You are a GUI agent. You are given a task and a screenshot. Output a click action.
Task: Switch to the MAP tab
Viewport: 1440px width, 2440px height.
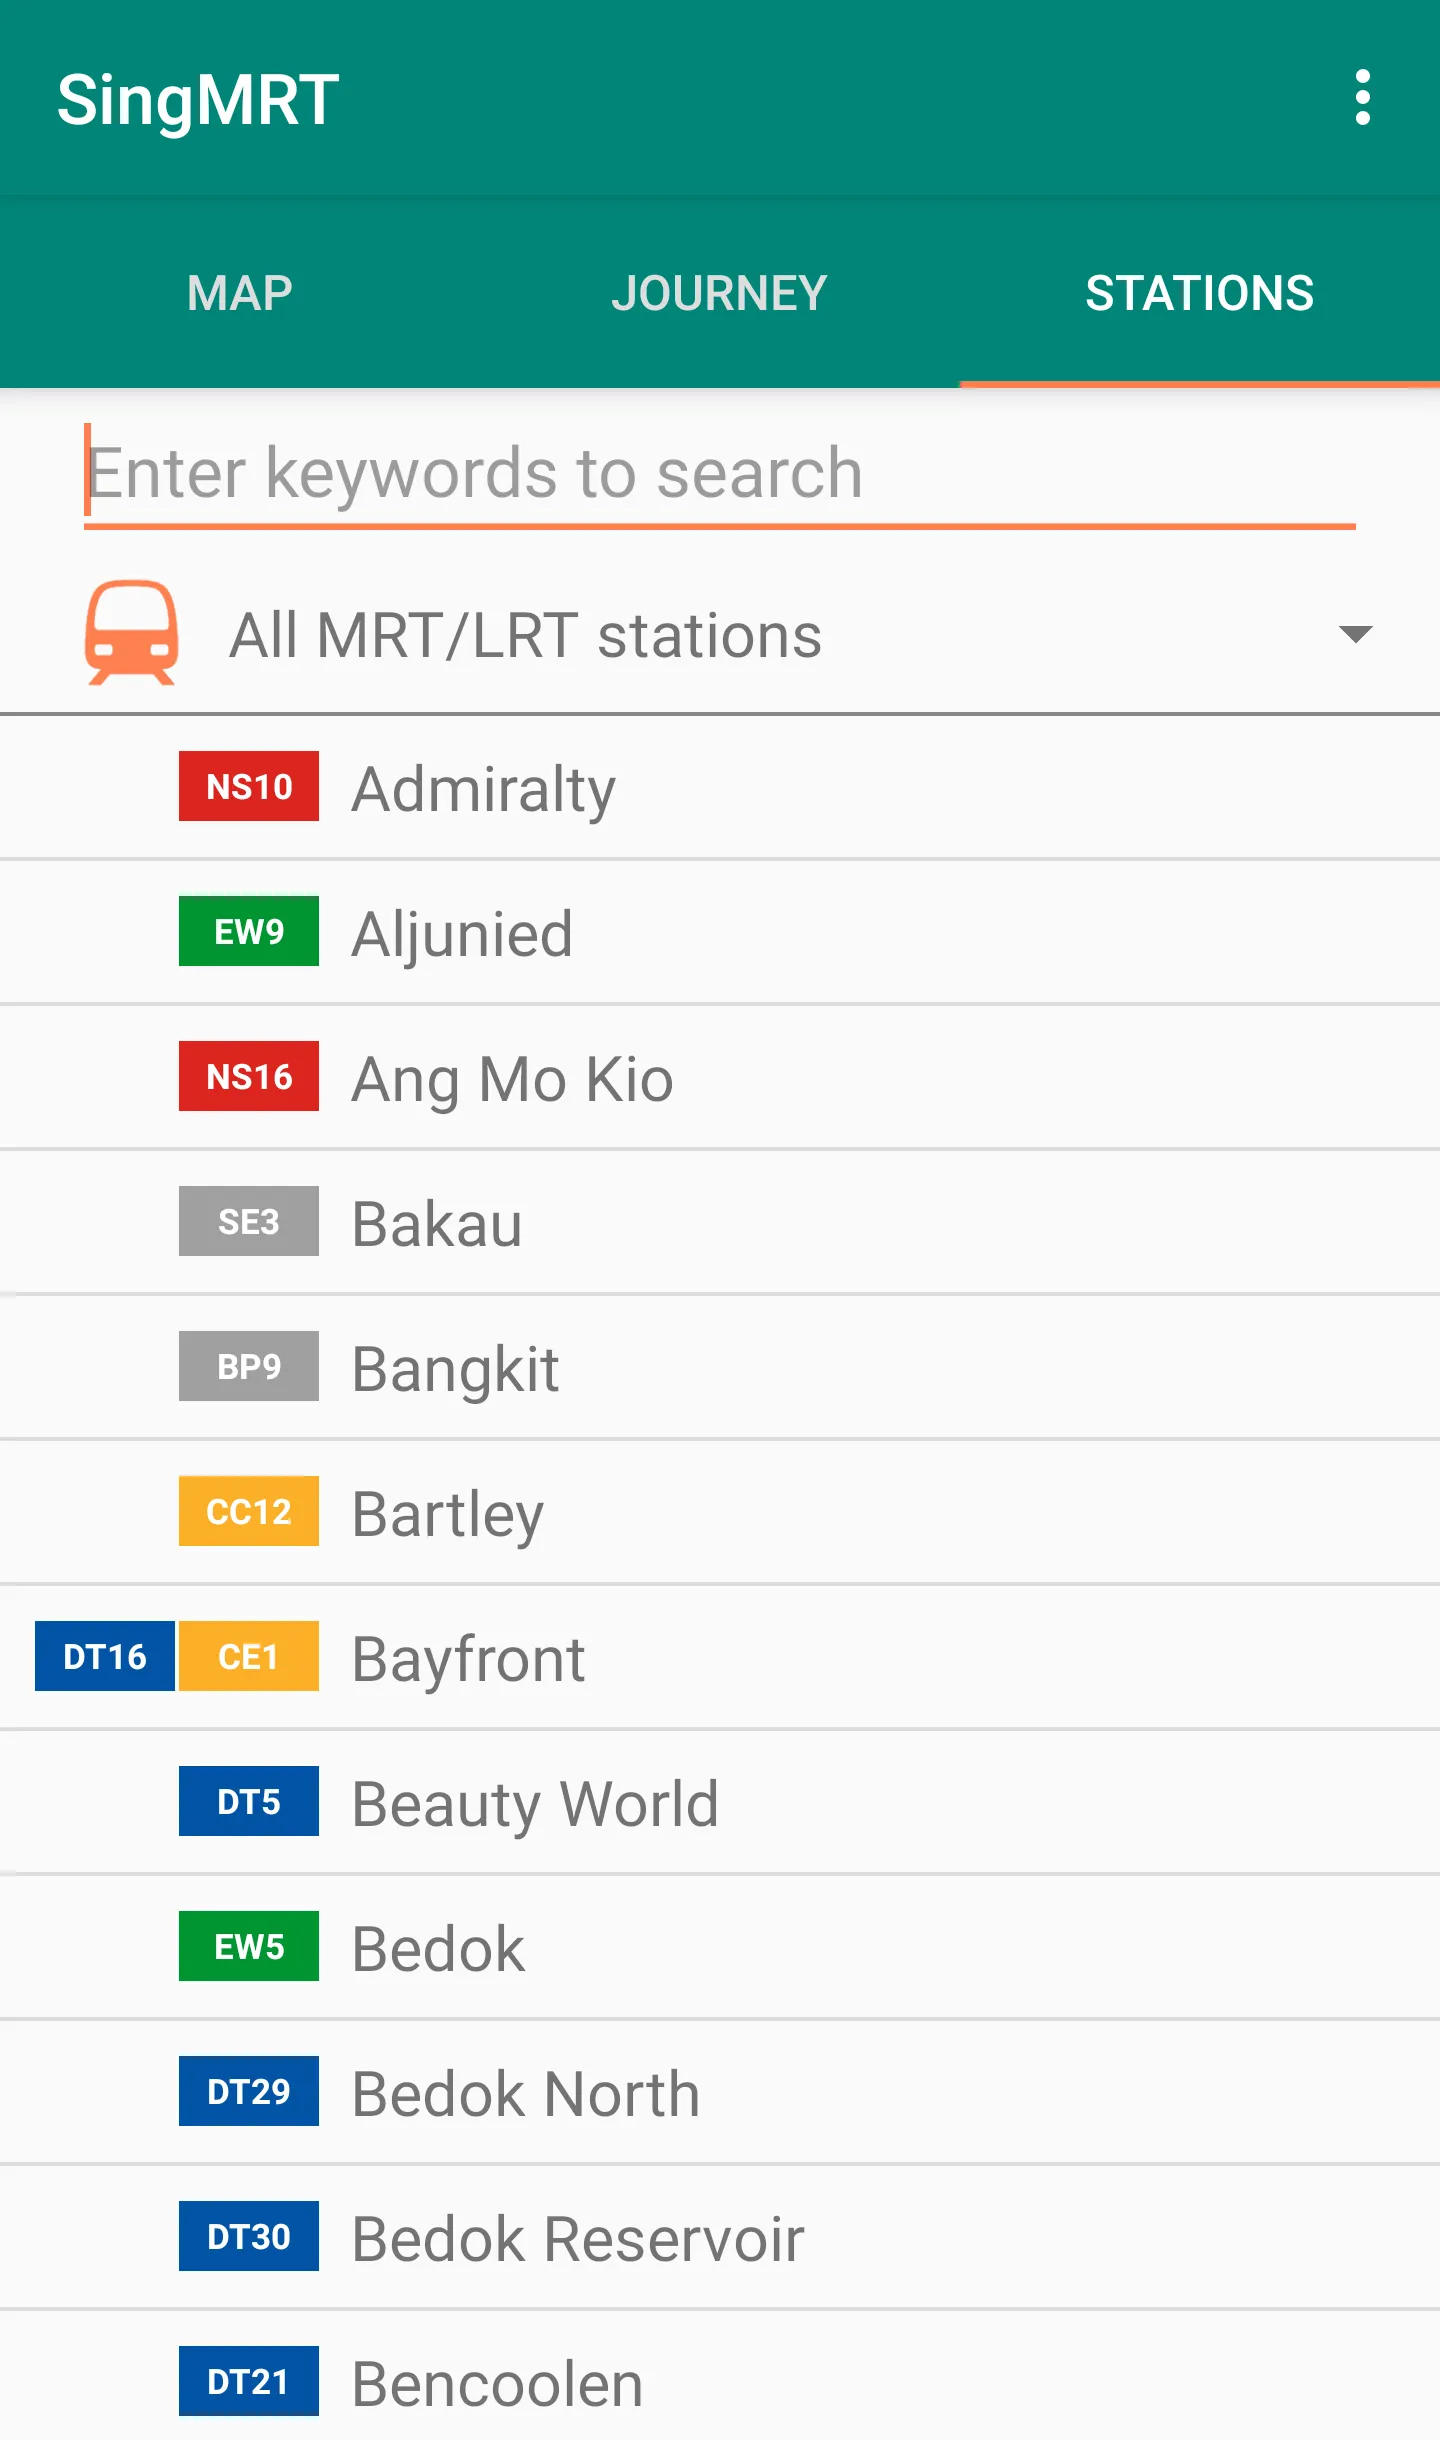point(240,293)
